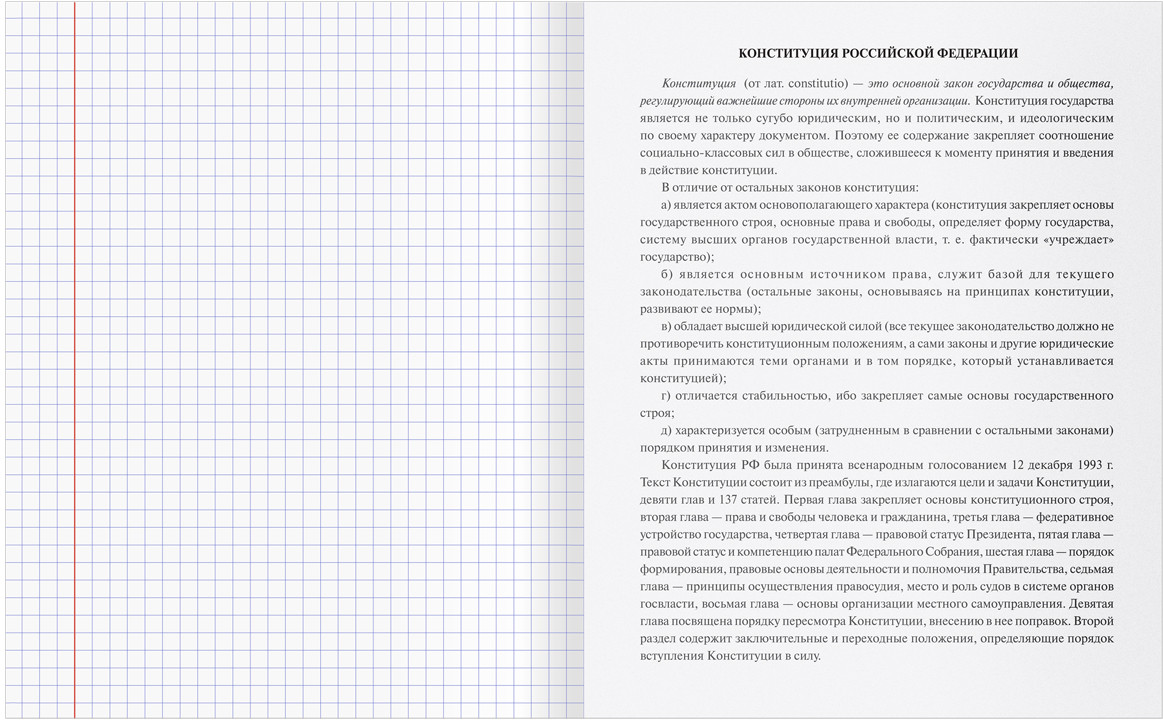The height and width of the screenshot is (720, 1163).
Task: Click the red vertical margin line
Action: (x=74, y=360)
